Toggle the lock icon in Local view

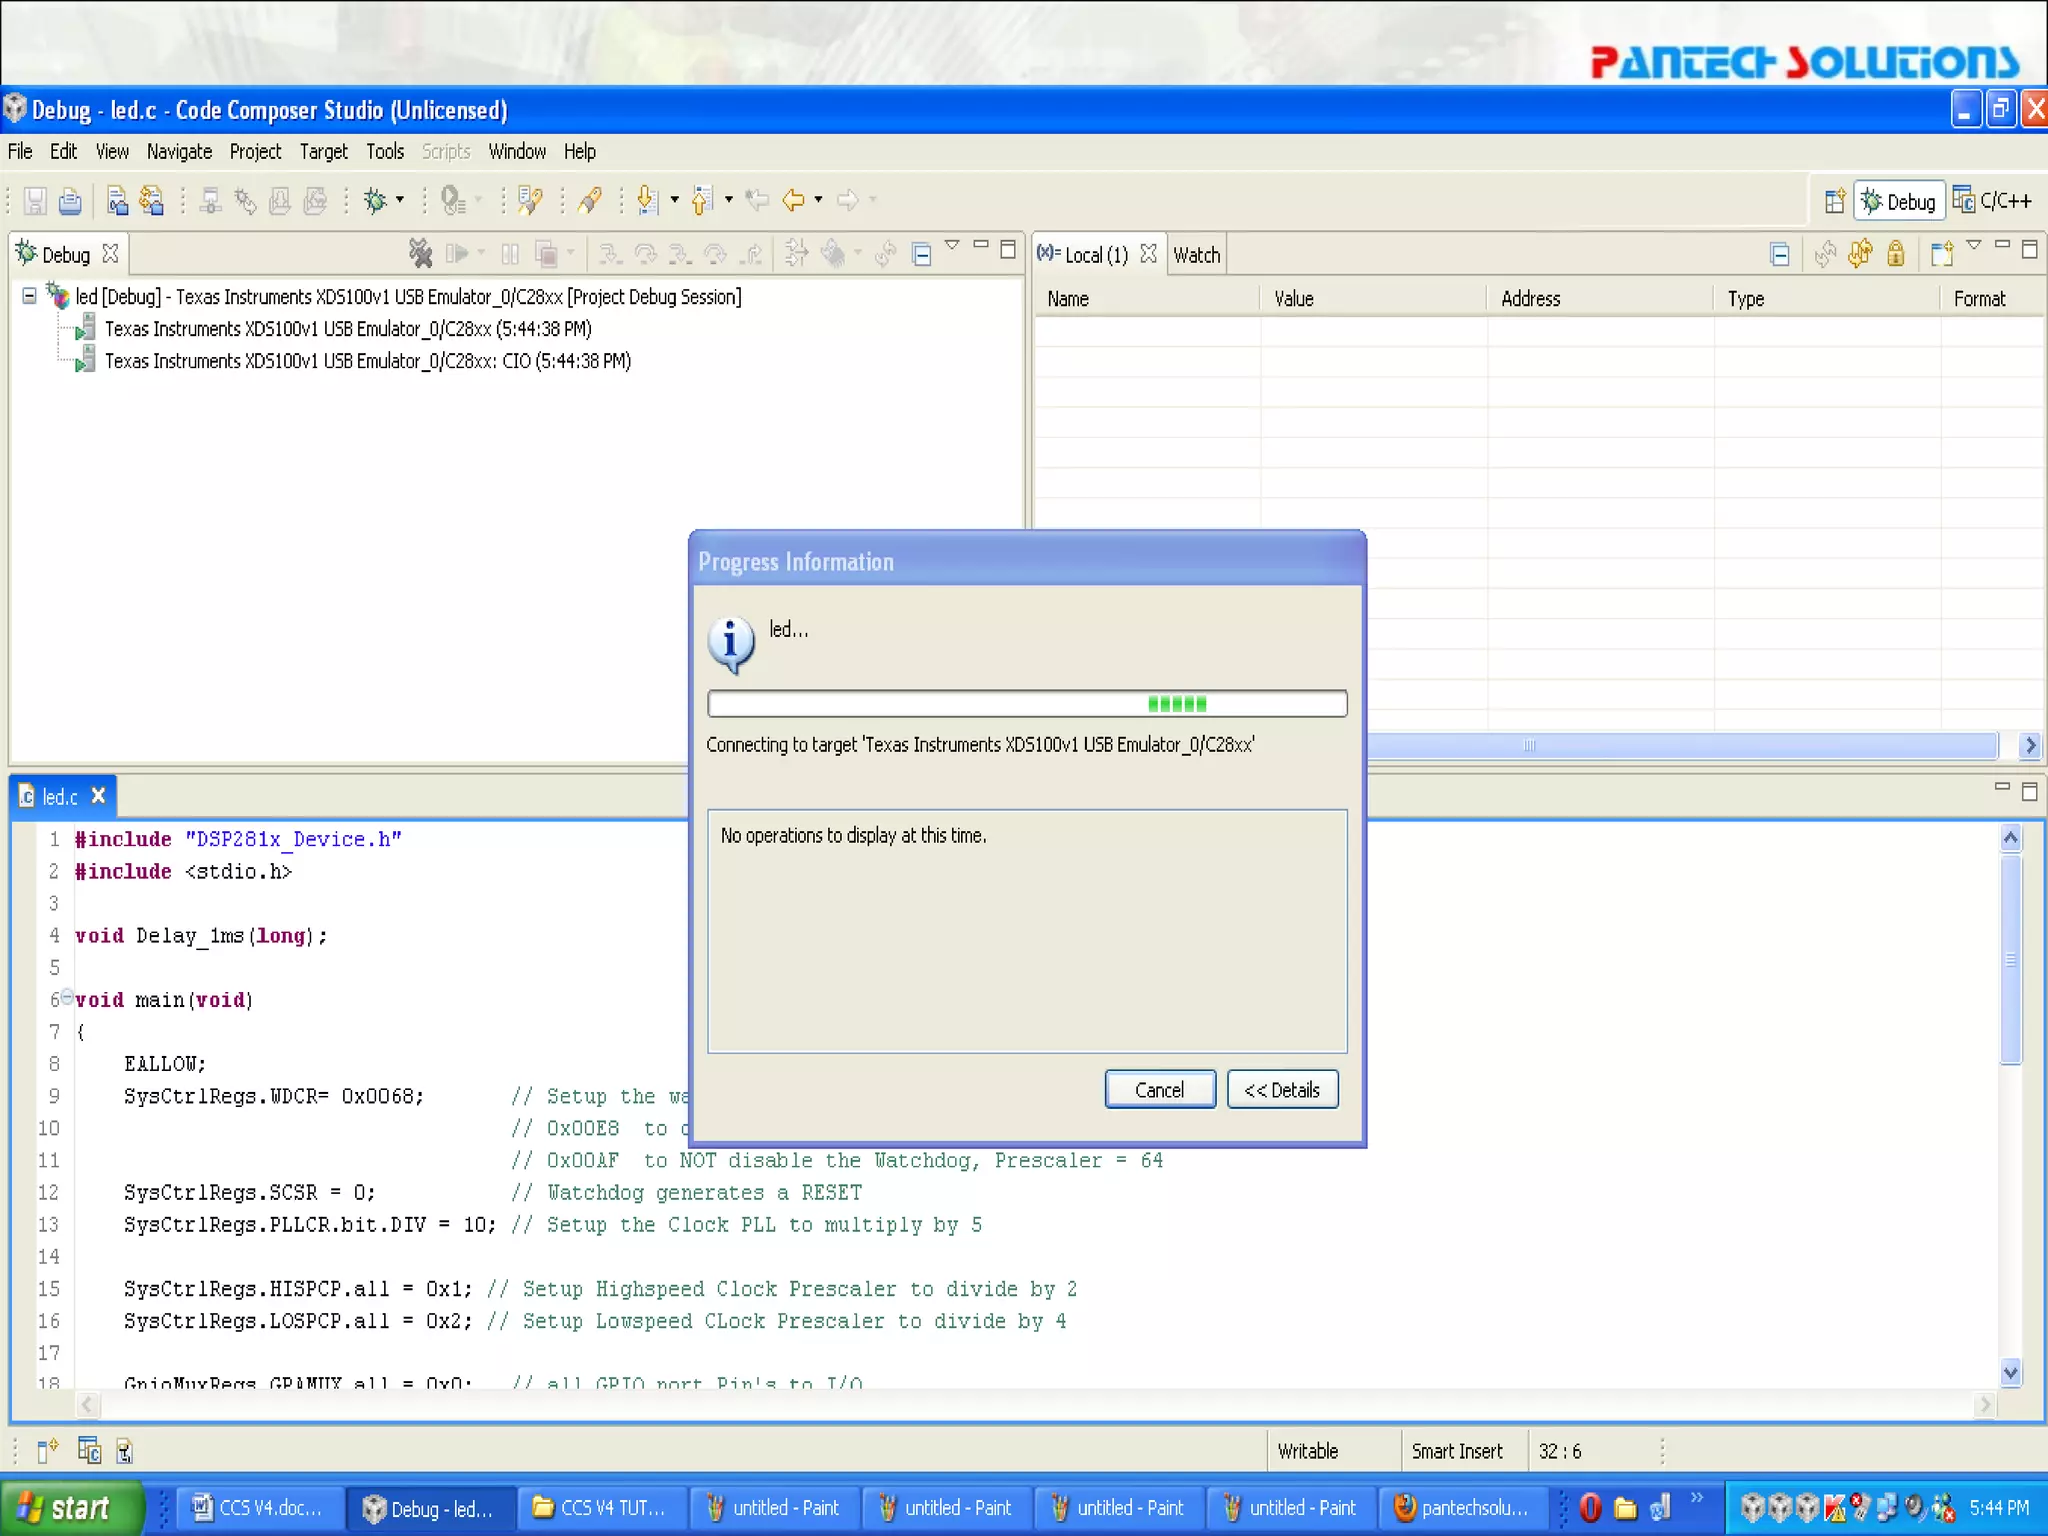click(x=1896, y=254)
